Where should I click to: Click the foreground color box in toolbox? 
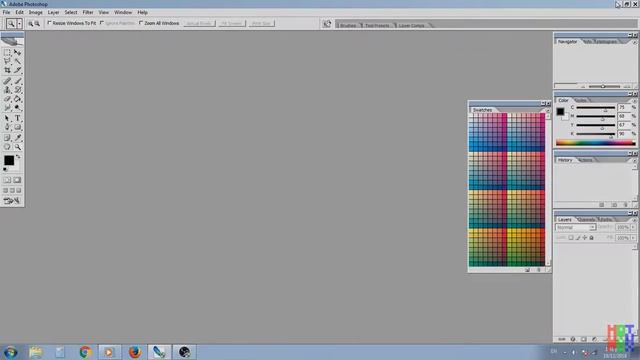coord(9,160)
